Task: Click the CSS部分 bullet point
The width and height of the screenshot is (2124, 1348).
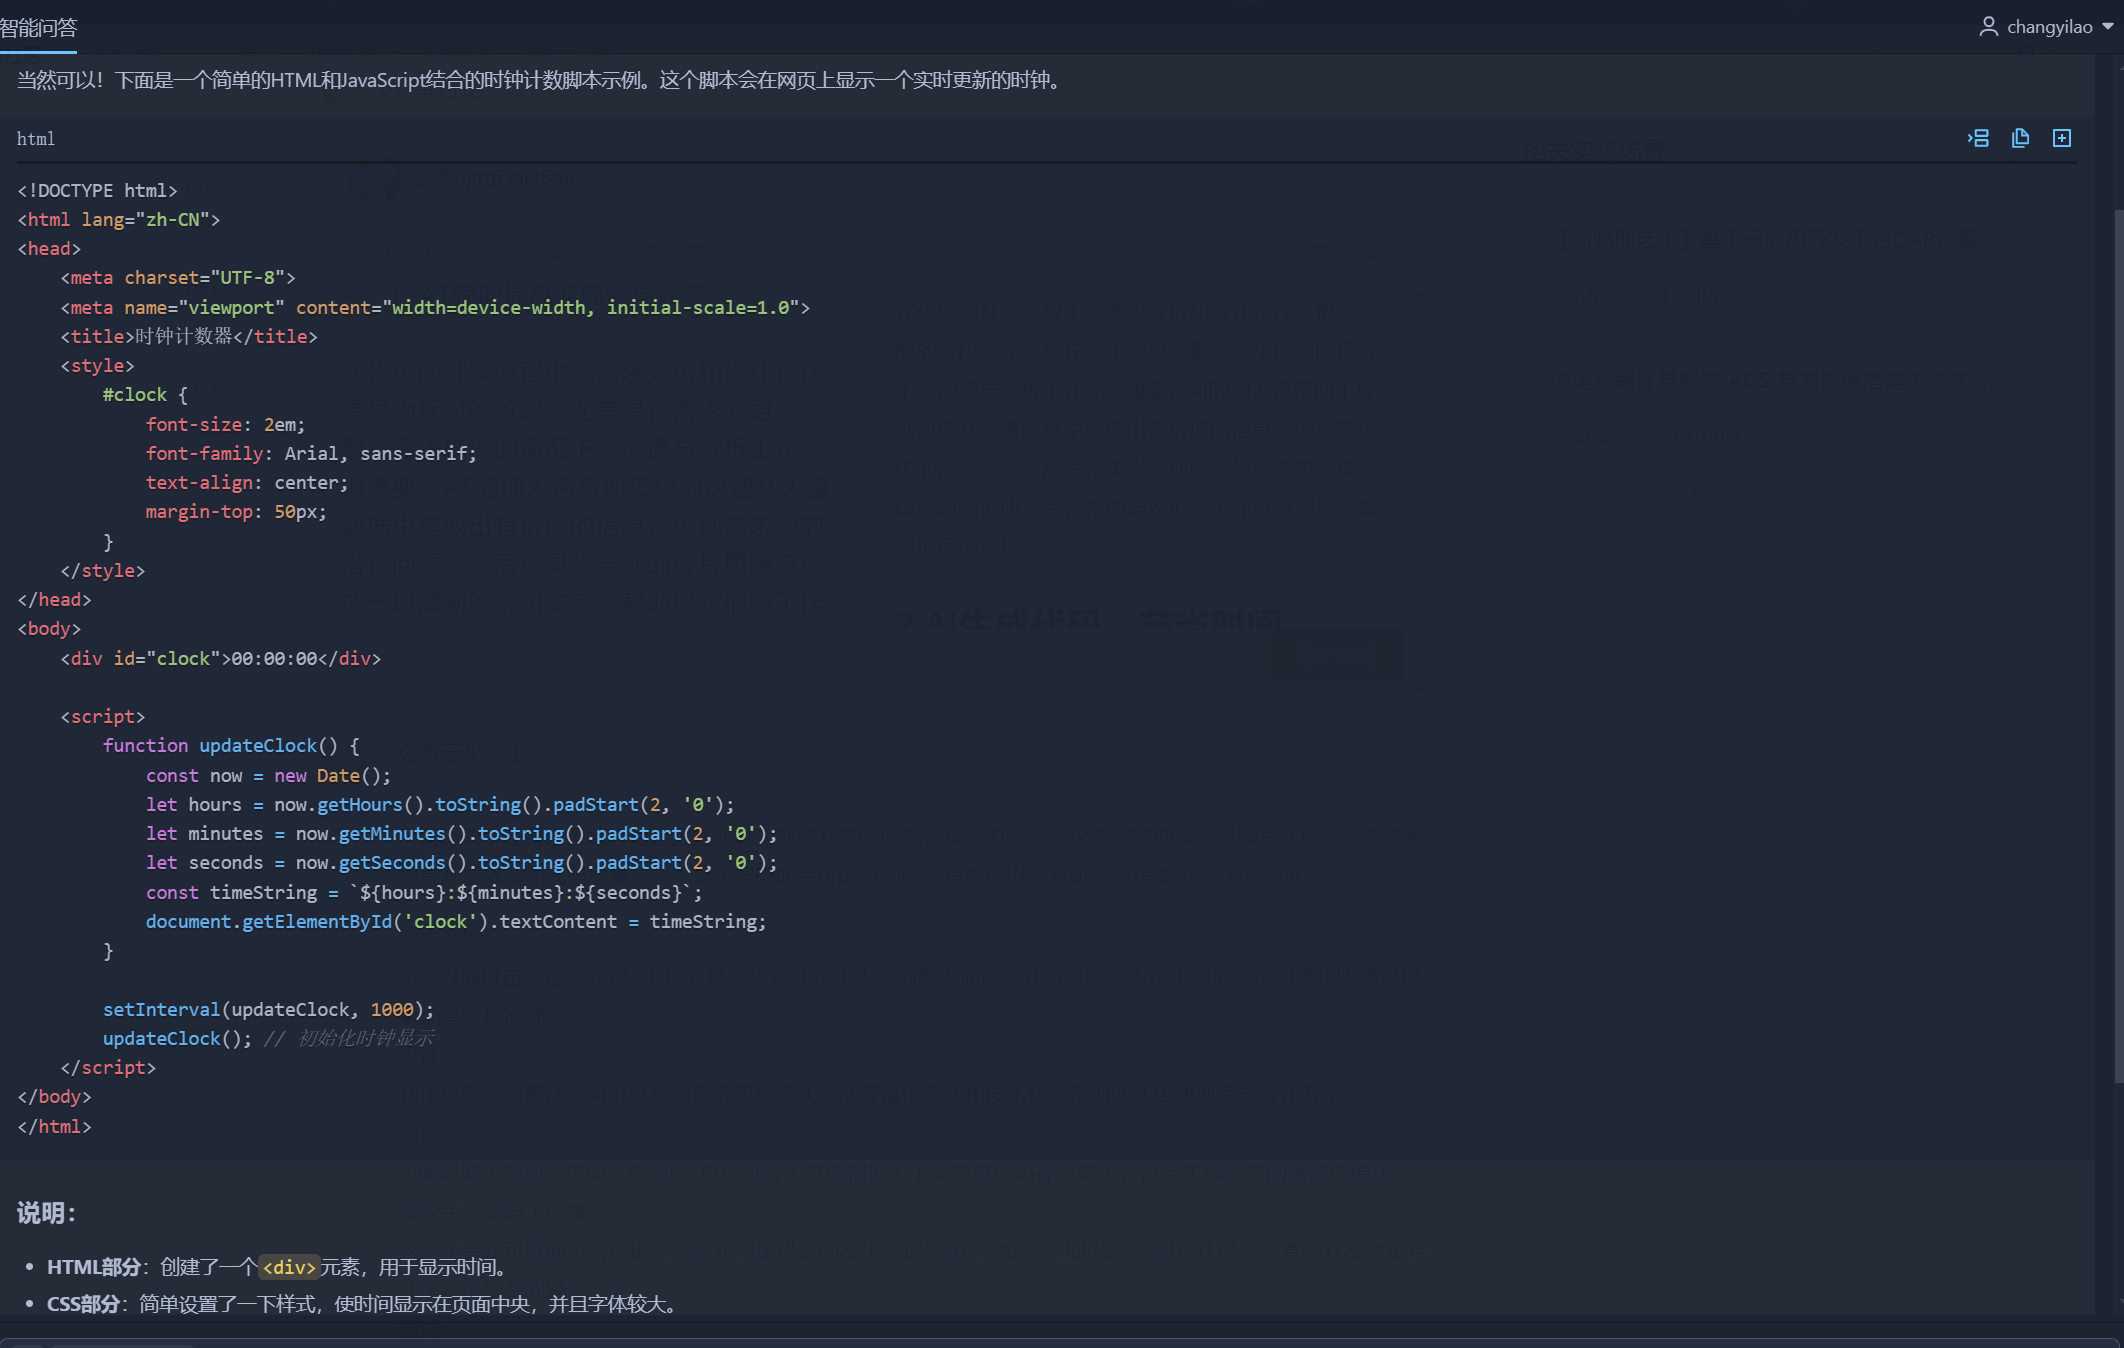Action: 364,1304
